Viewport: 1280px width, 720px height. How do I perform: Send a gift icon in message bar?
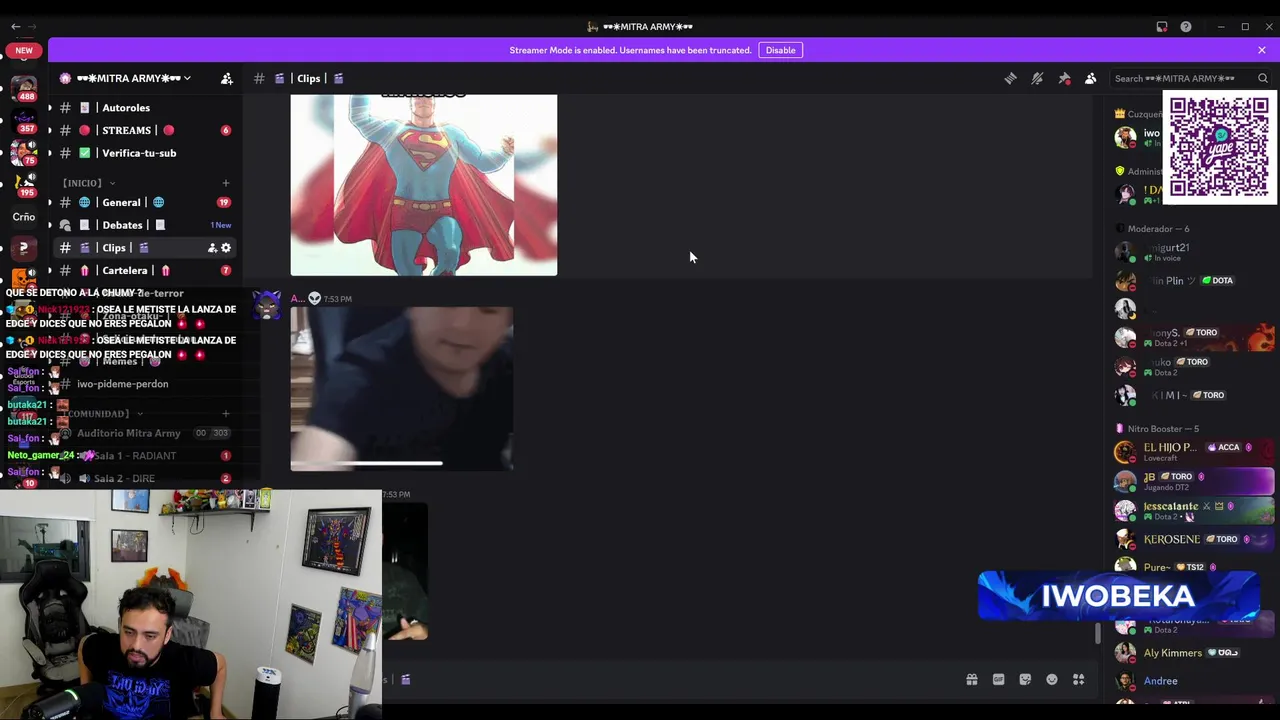971,680
